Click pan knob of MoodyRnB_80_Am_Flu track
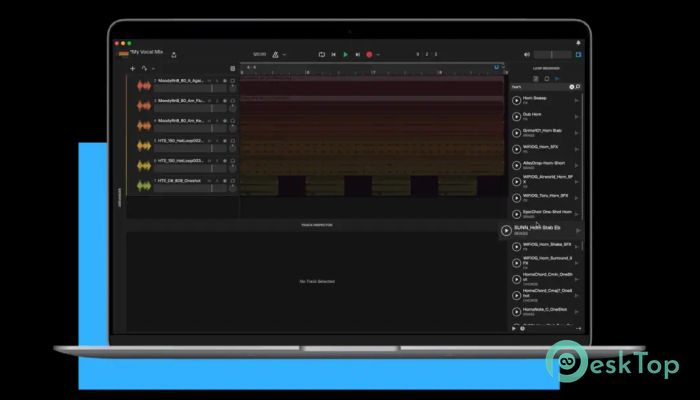700x400 pixels. coord(233,108)
